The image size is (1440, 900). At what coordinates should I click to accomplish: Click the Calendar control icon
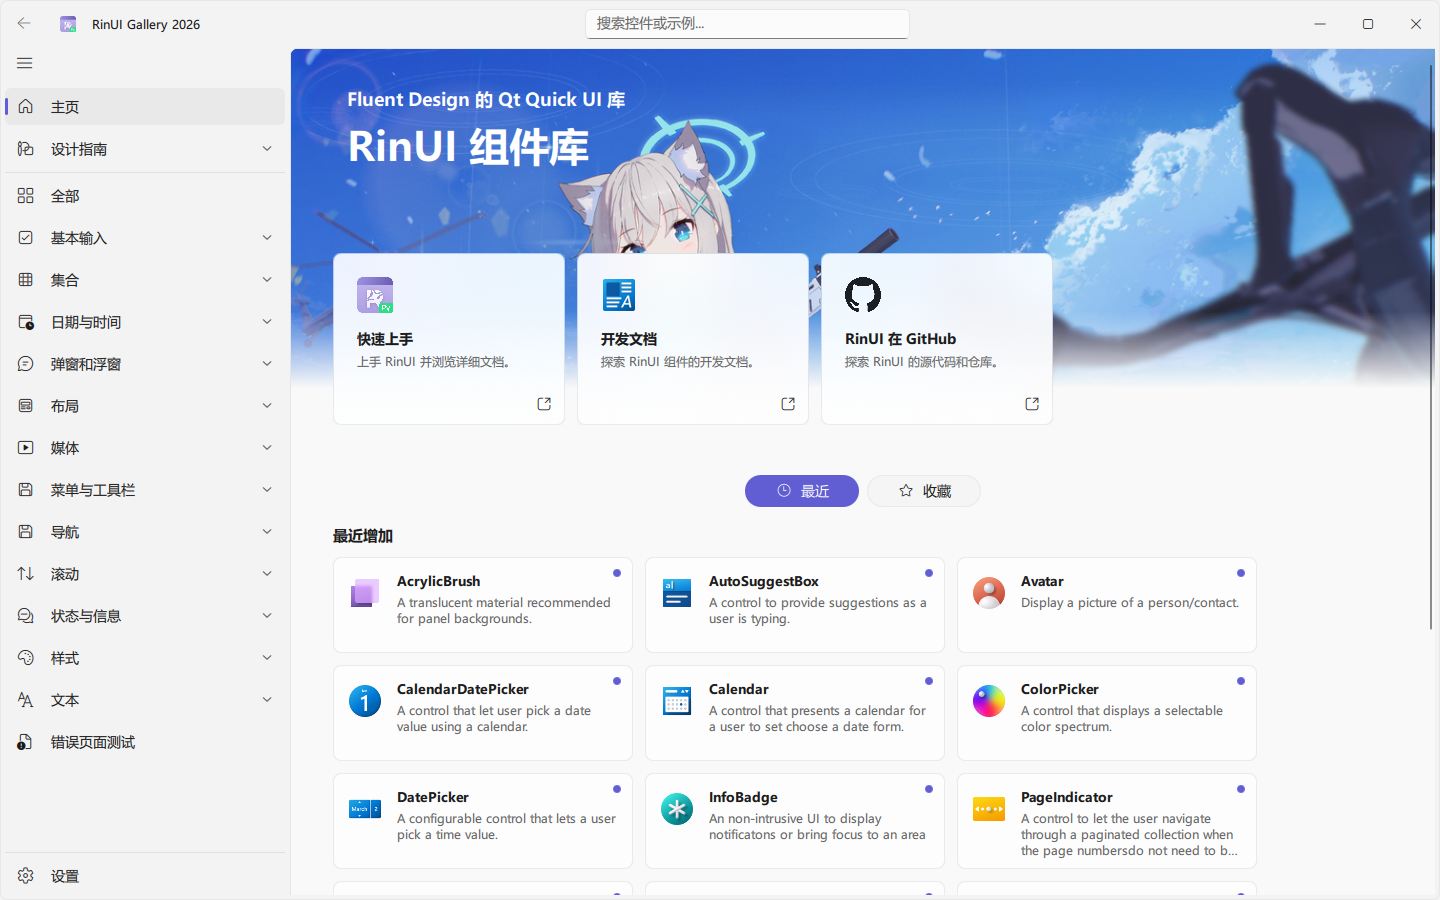pyautogui.click(x=677, y=701)
